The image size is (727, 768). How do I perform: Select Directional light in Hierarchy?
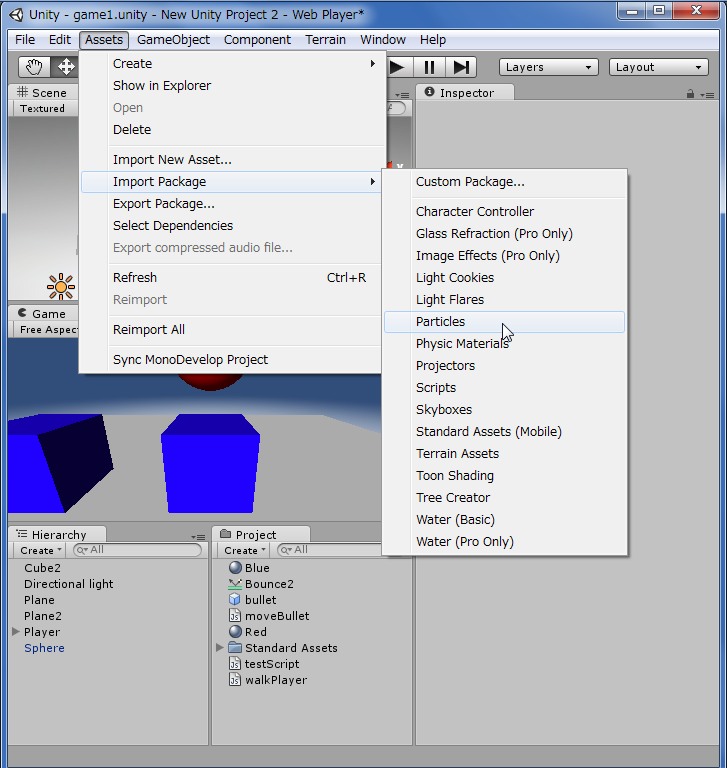click(69, 584)
